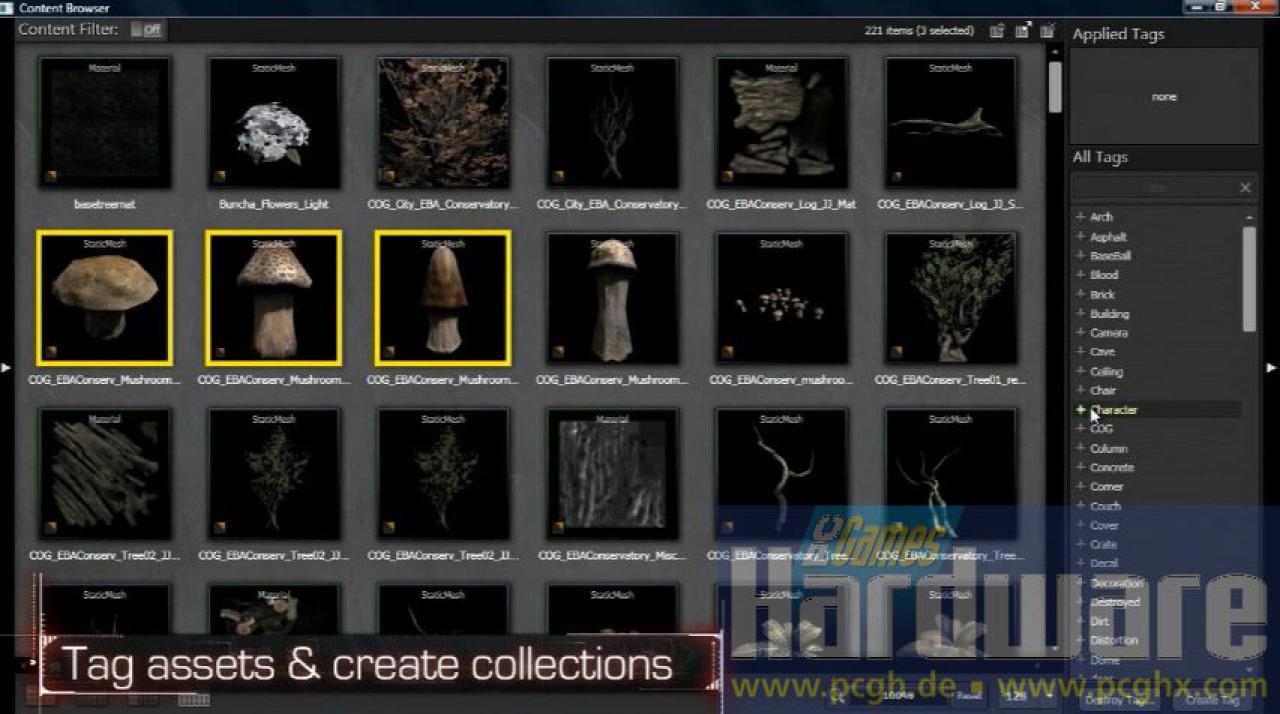This screenshot has width=1280, height=714.
Task: Click the '221 items (3 selected)' status text
Action: (919, 31)
